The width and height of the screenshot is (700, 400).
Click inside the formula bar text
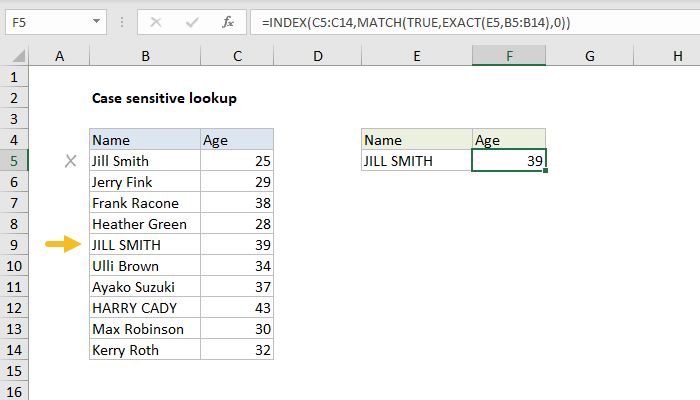[450, 20]
